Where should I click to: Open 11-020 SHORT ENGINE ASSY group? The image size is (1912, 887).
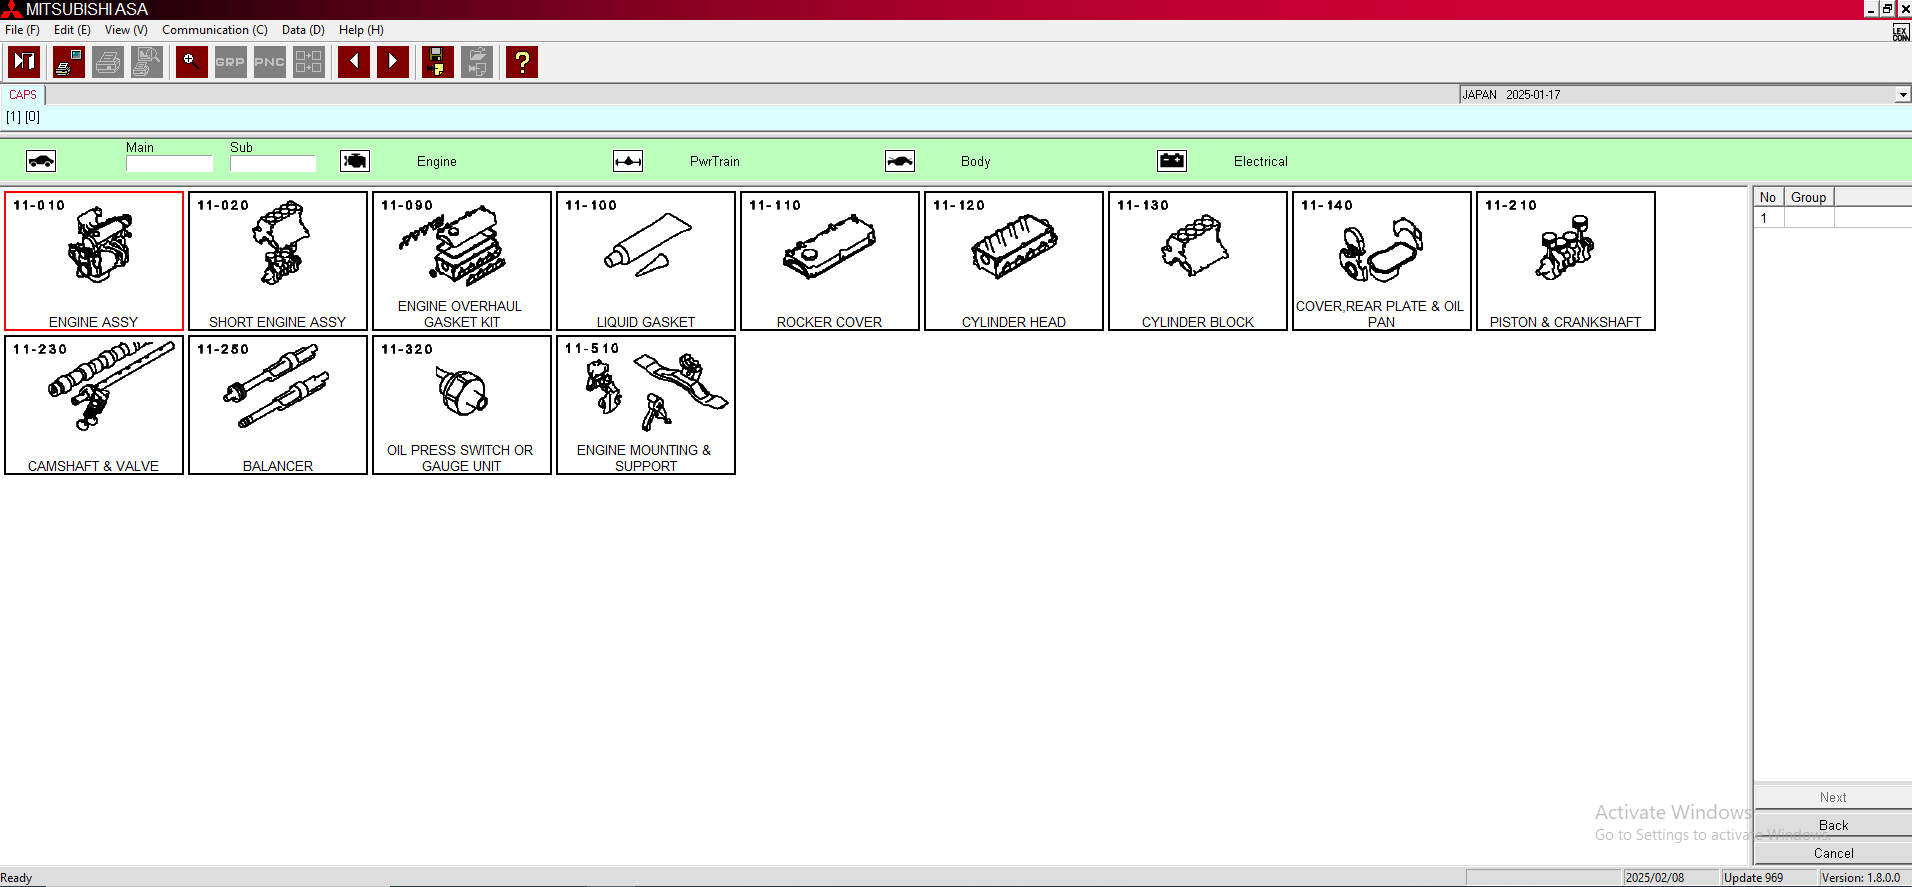(278, 261)
